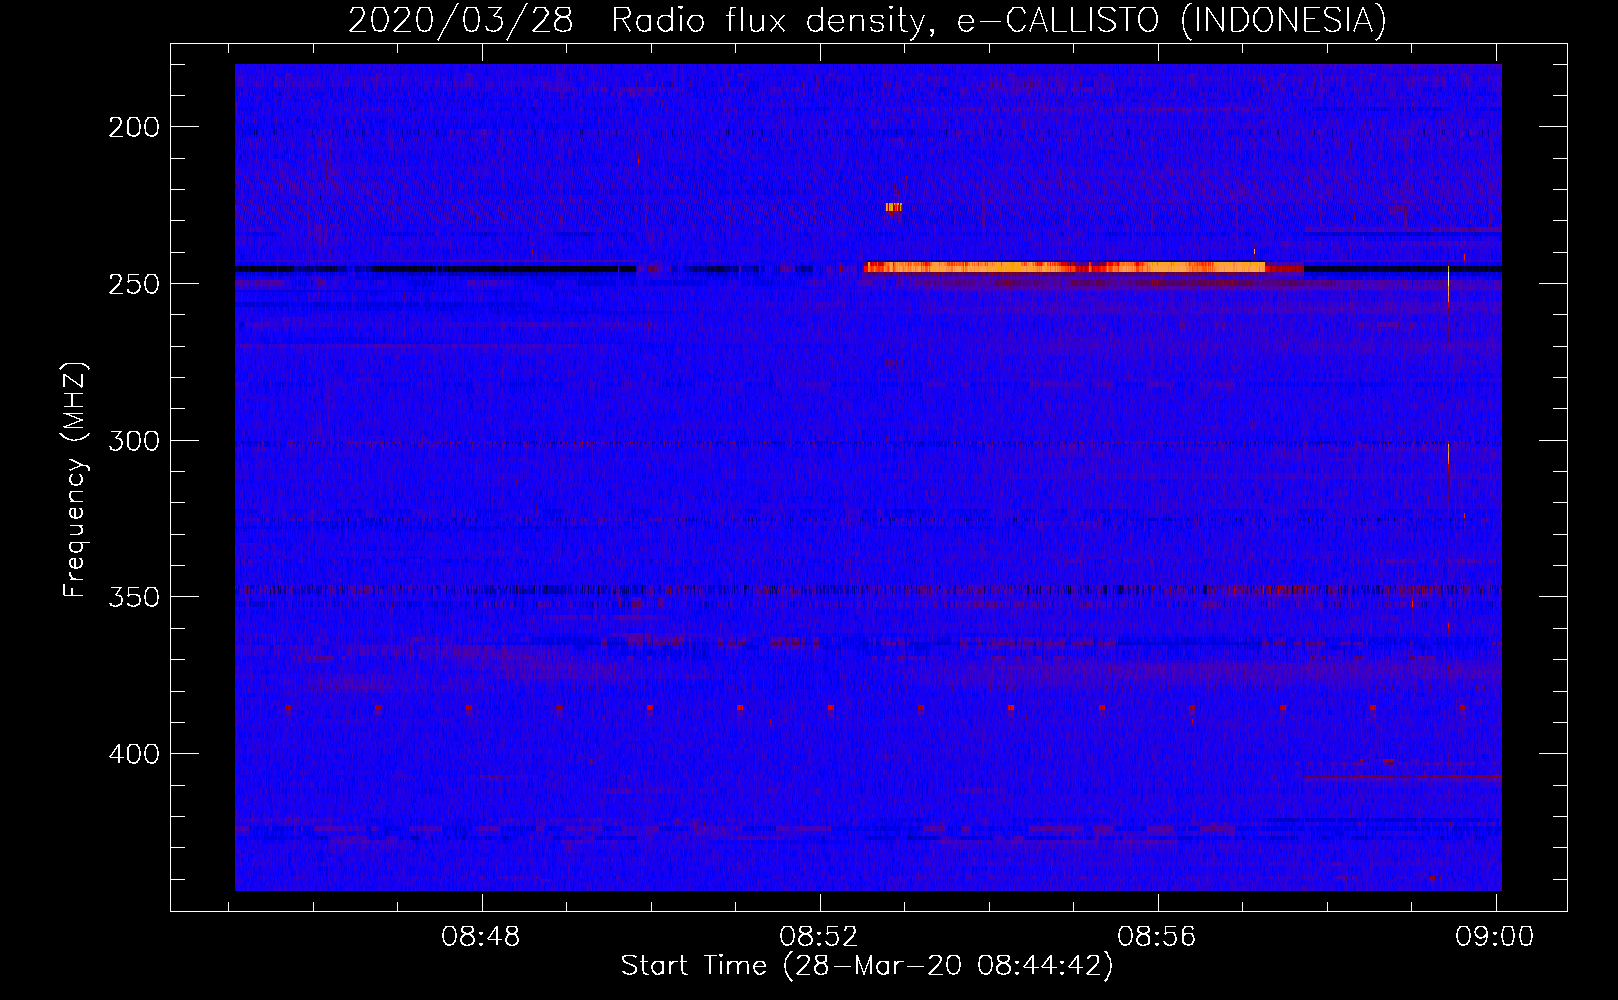Click the '200' frequency tick label
The height and width of the screenshot is (1000, 1618).
(x=134, y=127)
